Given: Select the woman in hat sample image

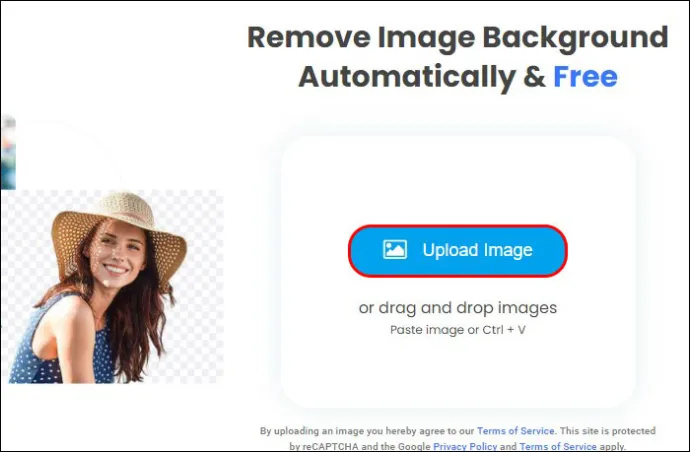Looking at the screenshot, I should [x=112, y=287].
